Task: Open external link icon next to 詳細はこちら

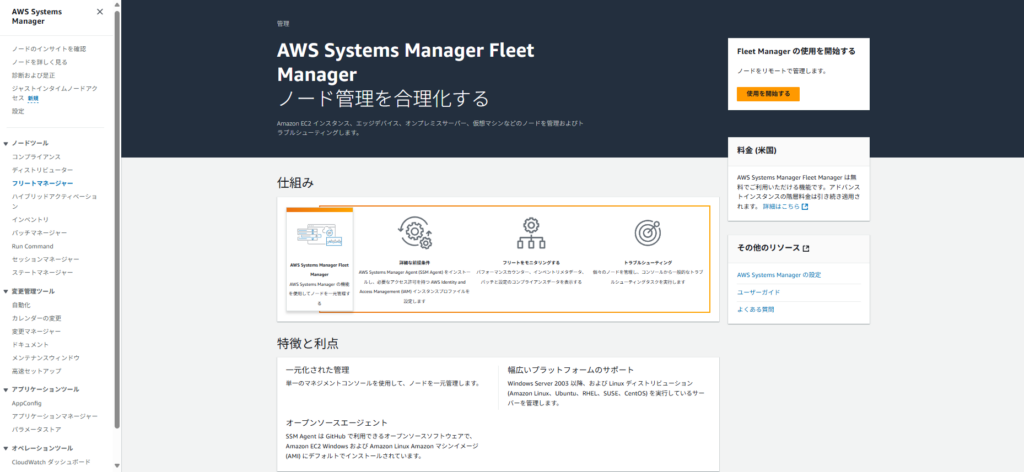Action: click(805, 207)
